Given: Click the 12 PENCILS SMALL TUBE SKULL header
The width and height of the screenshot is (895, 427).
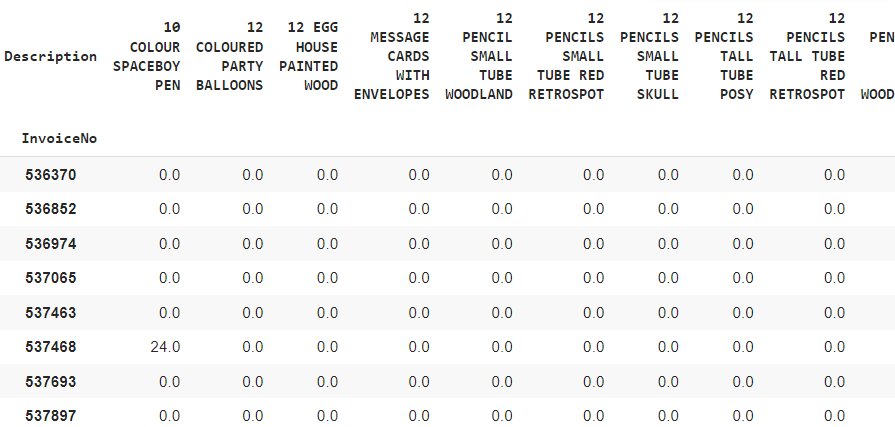Looking at the screenshot, I should [x=658, y=57].
